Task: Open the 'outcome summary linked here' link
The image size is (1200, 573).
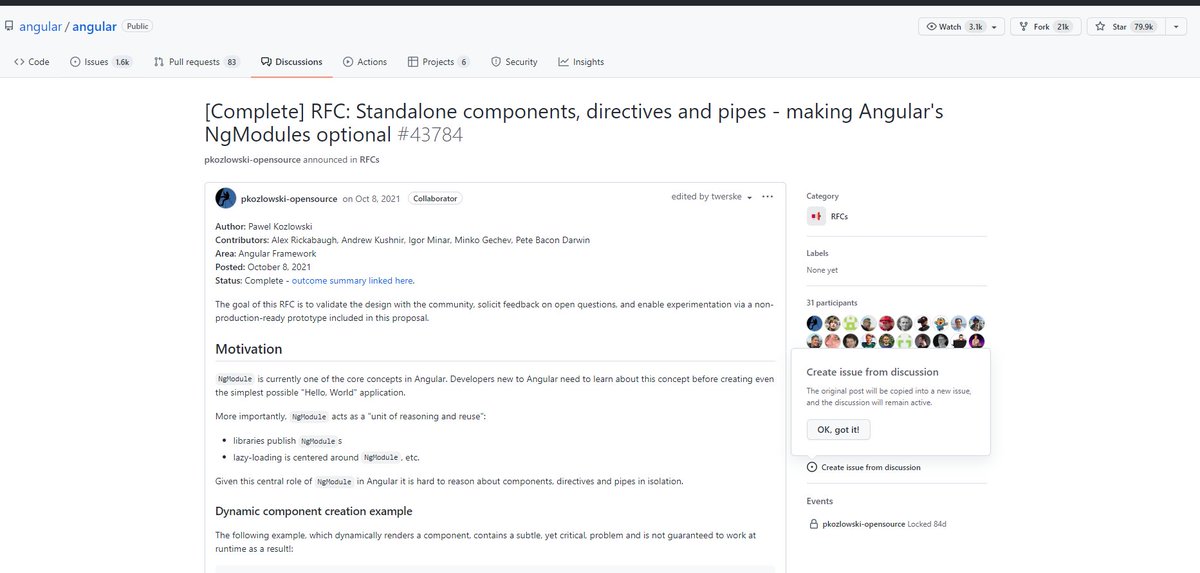Action: click(352, 281)
